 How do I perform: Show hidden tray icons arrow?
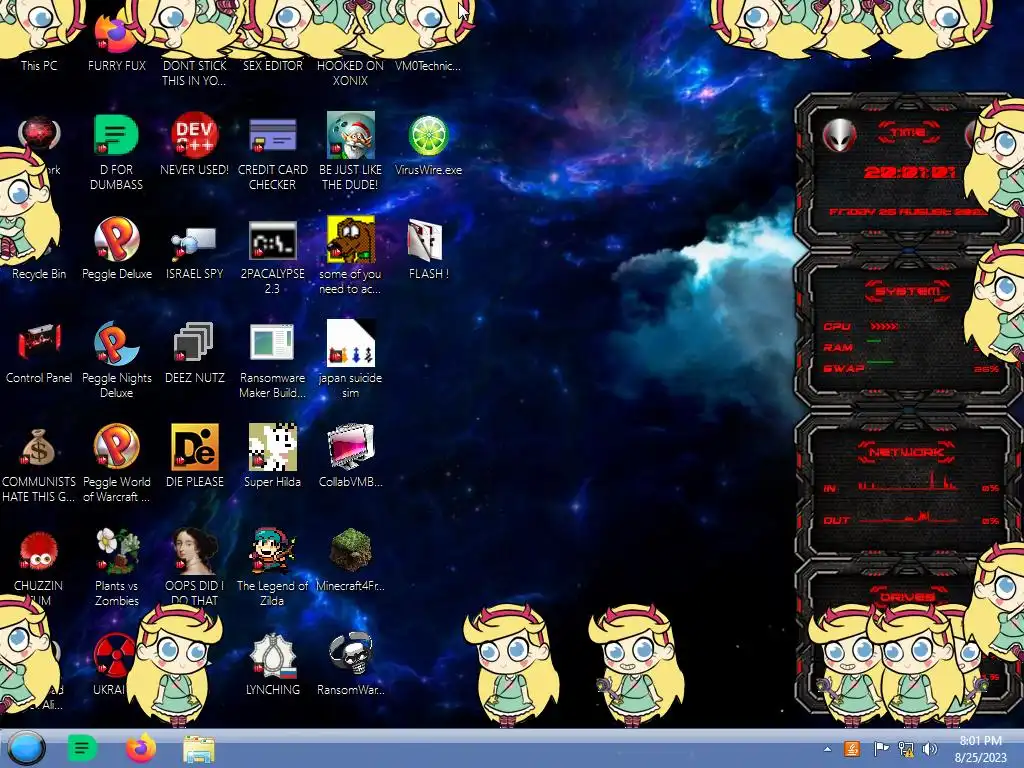tap(827, 750)
